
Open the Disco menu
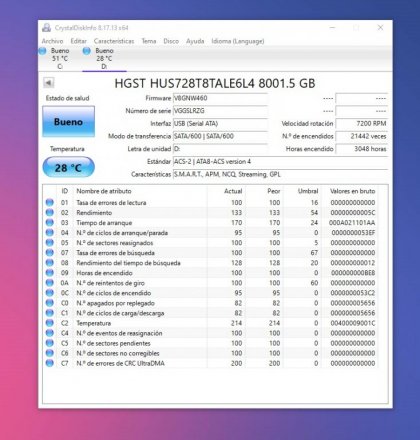tap(171, 41)
